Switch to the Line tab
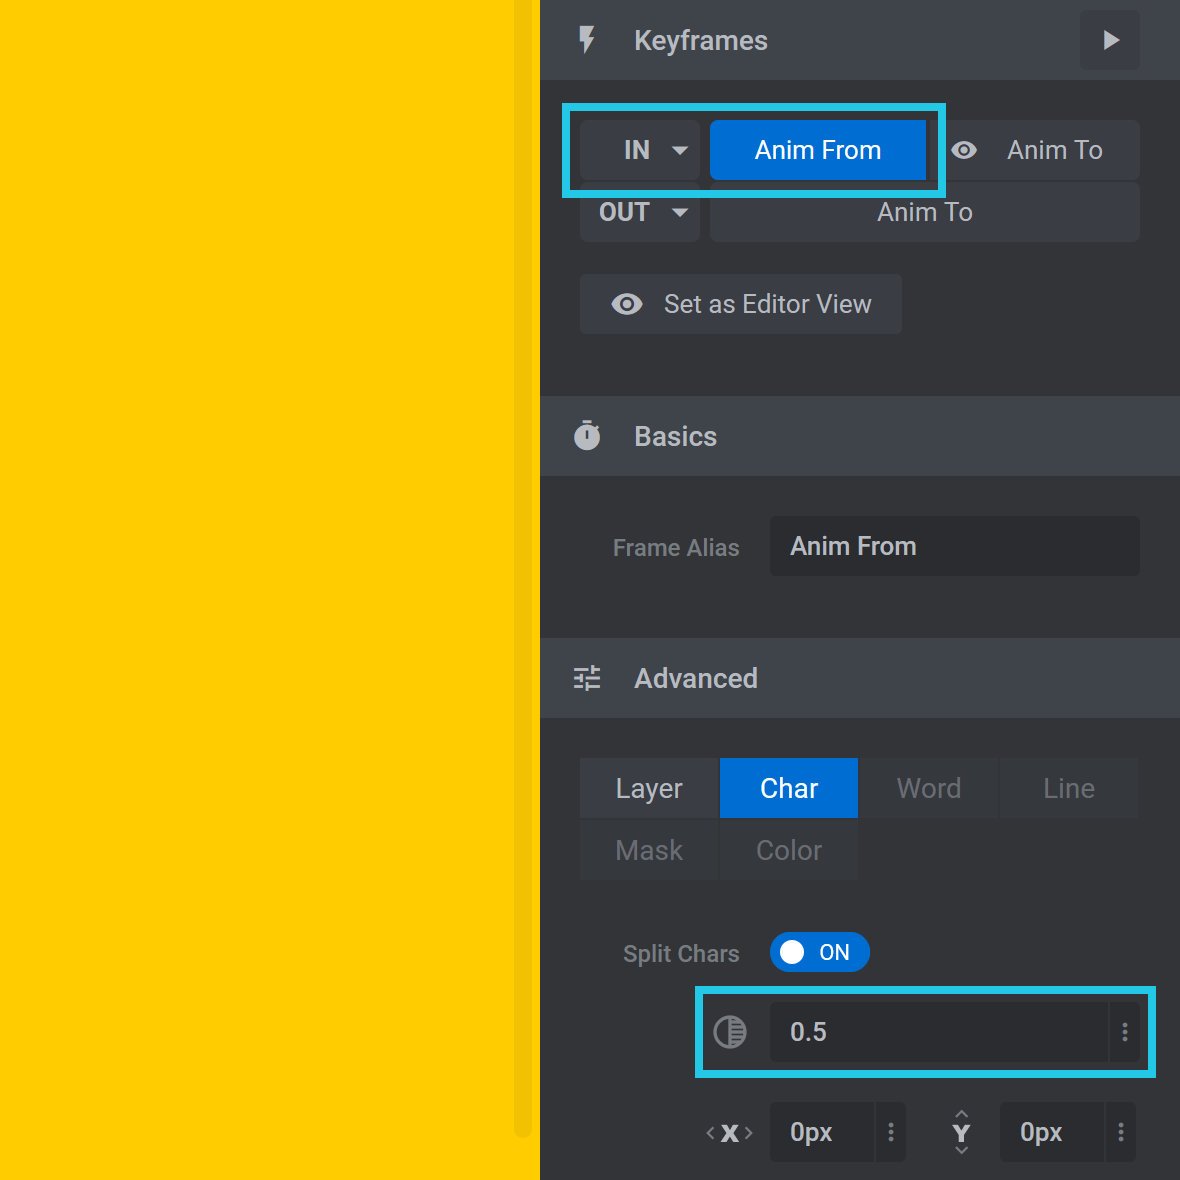The height and width of the screenshot is (1180, 1180). pyautogui.click(x=1069, y=788)
